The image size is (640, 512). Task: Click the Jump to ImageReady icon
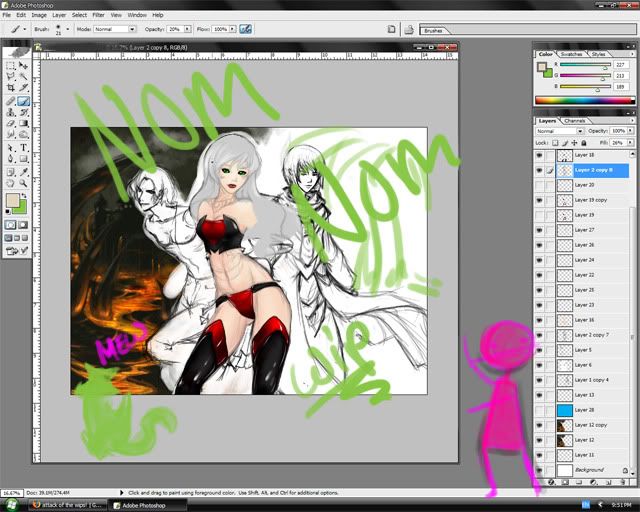click(x=17, y=251)
